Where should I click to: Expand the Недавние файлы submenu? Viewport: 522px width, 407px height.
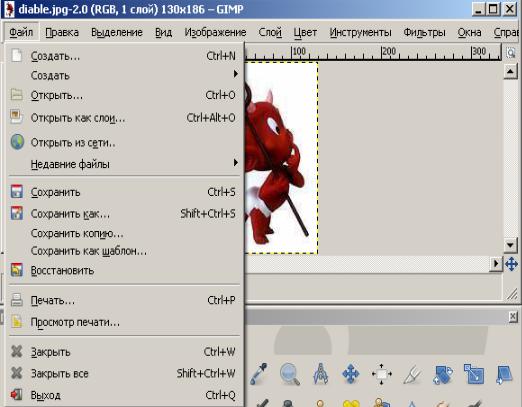(124, 164)
